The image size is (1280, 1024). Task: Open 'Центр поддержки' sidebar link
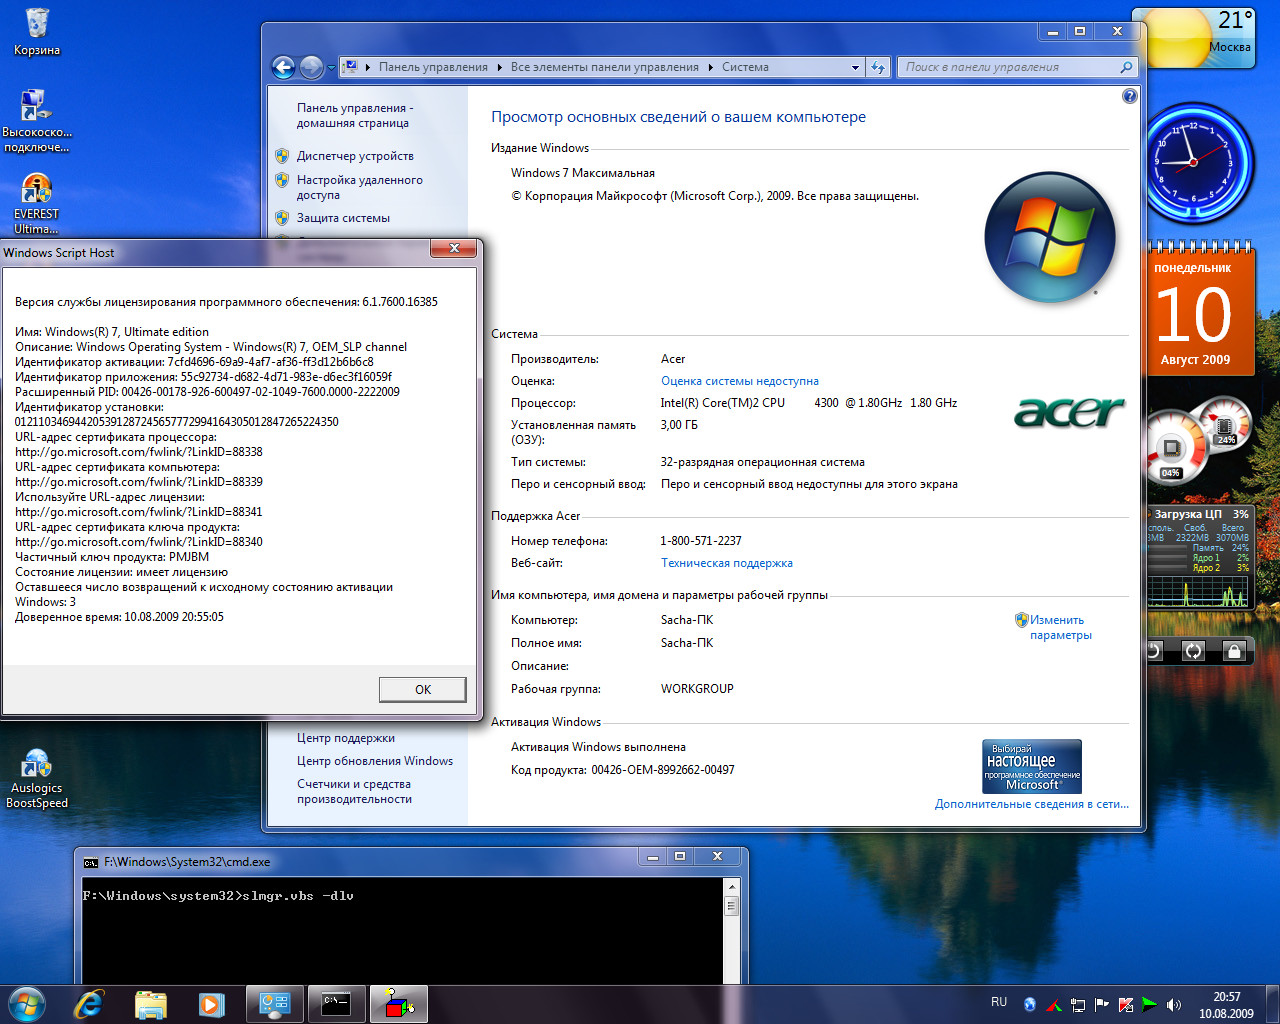click(346, 738)
